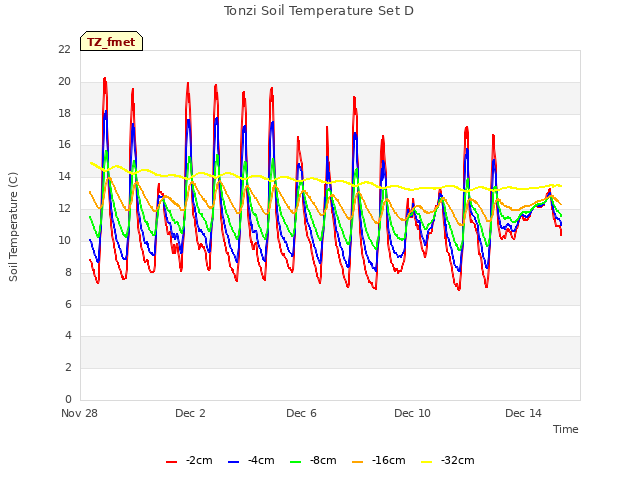The height and width of the screenshot is (480, 640).
Task: Select the -32cm legend label
Action: (458, 460)
